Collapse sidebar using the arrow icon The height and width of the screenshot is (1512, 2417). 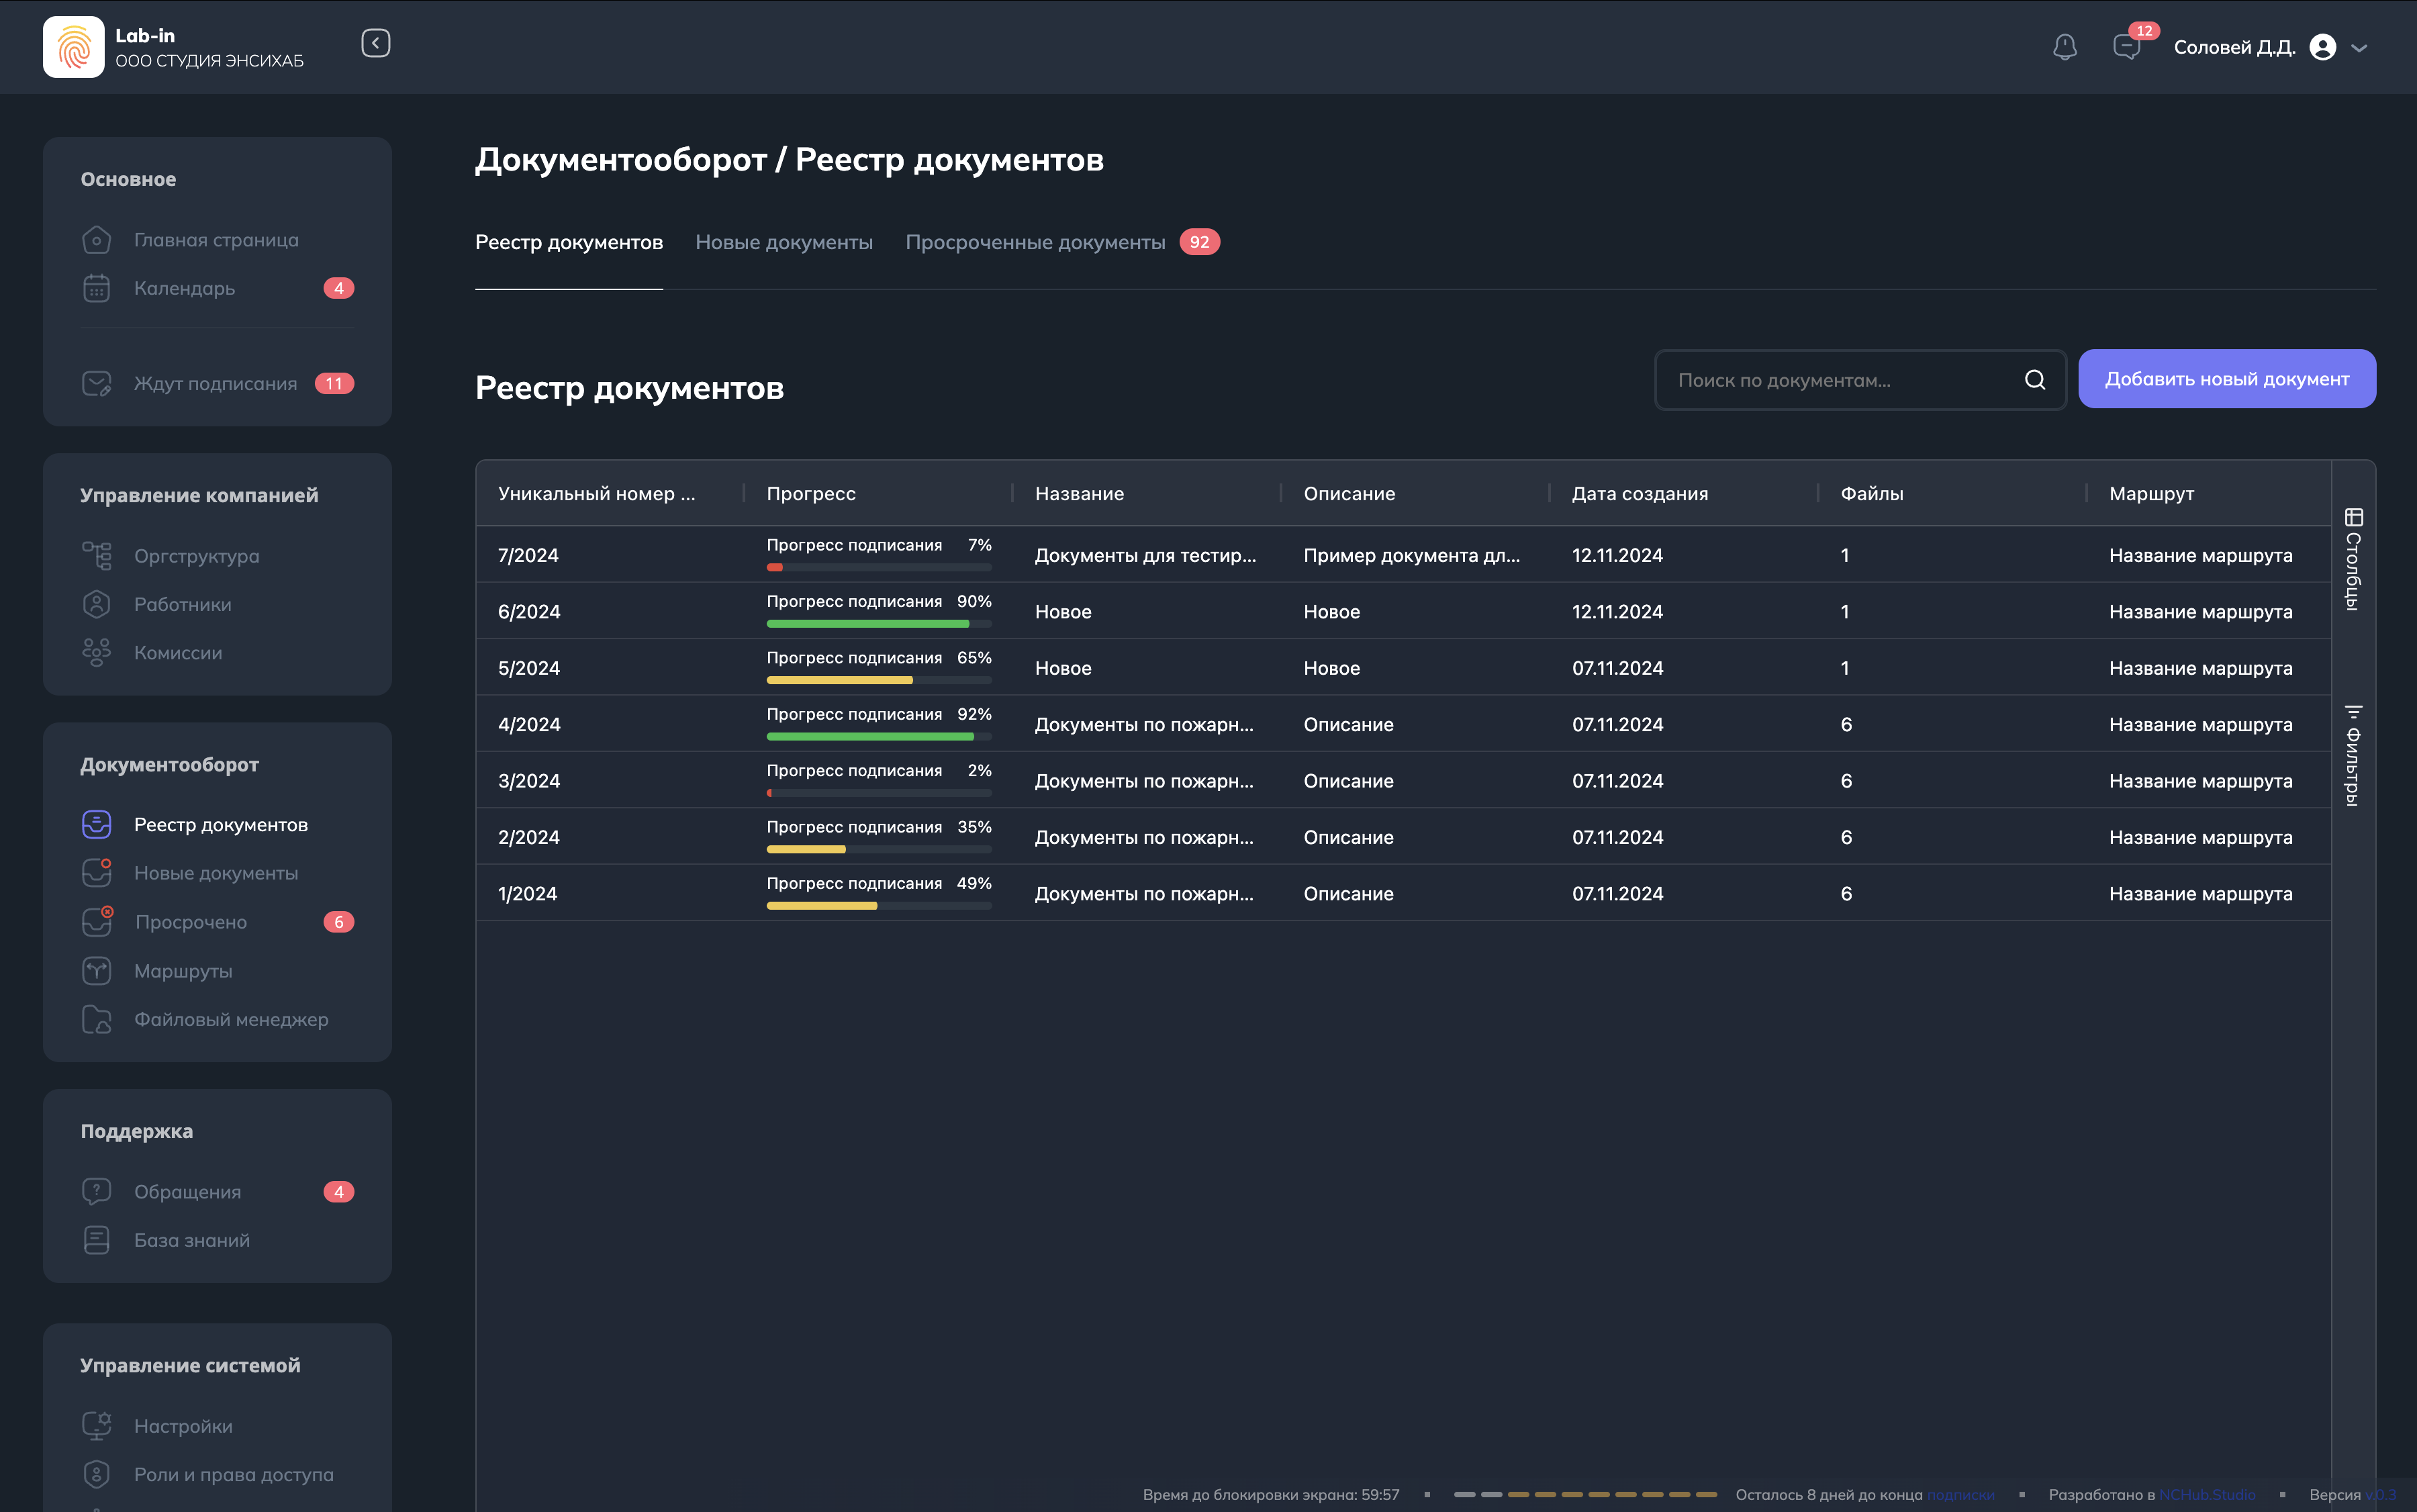tap(375, 43)
